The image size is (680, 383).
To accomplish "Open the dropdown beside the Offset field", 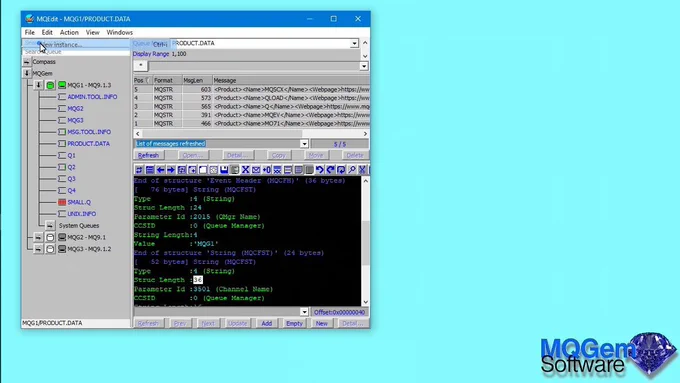I will tap(304, 312).
